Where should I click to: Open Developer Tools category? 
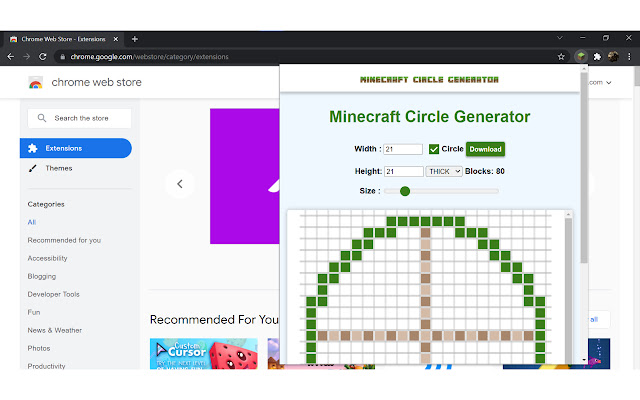coord(53,294)
